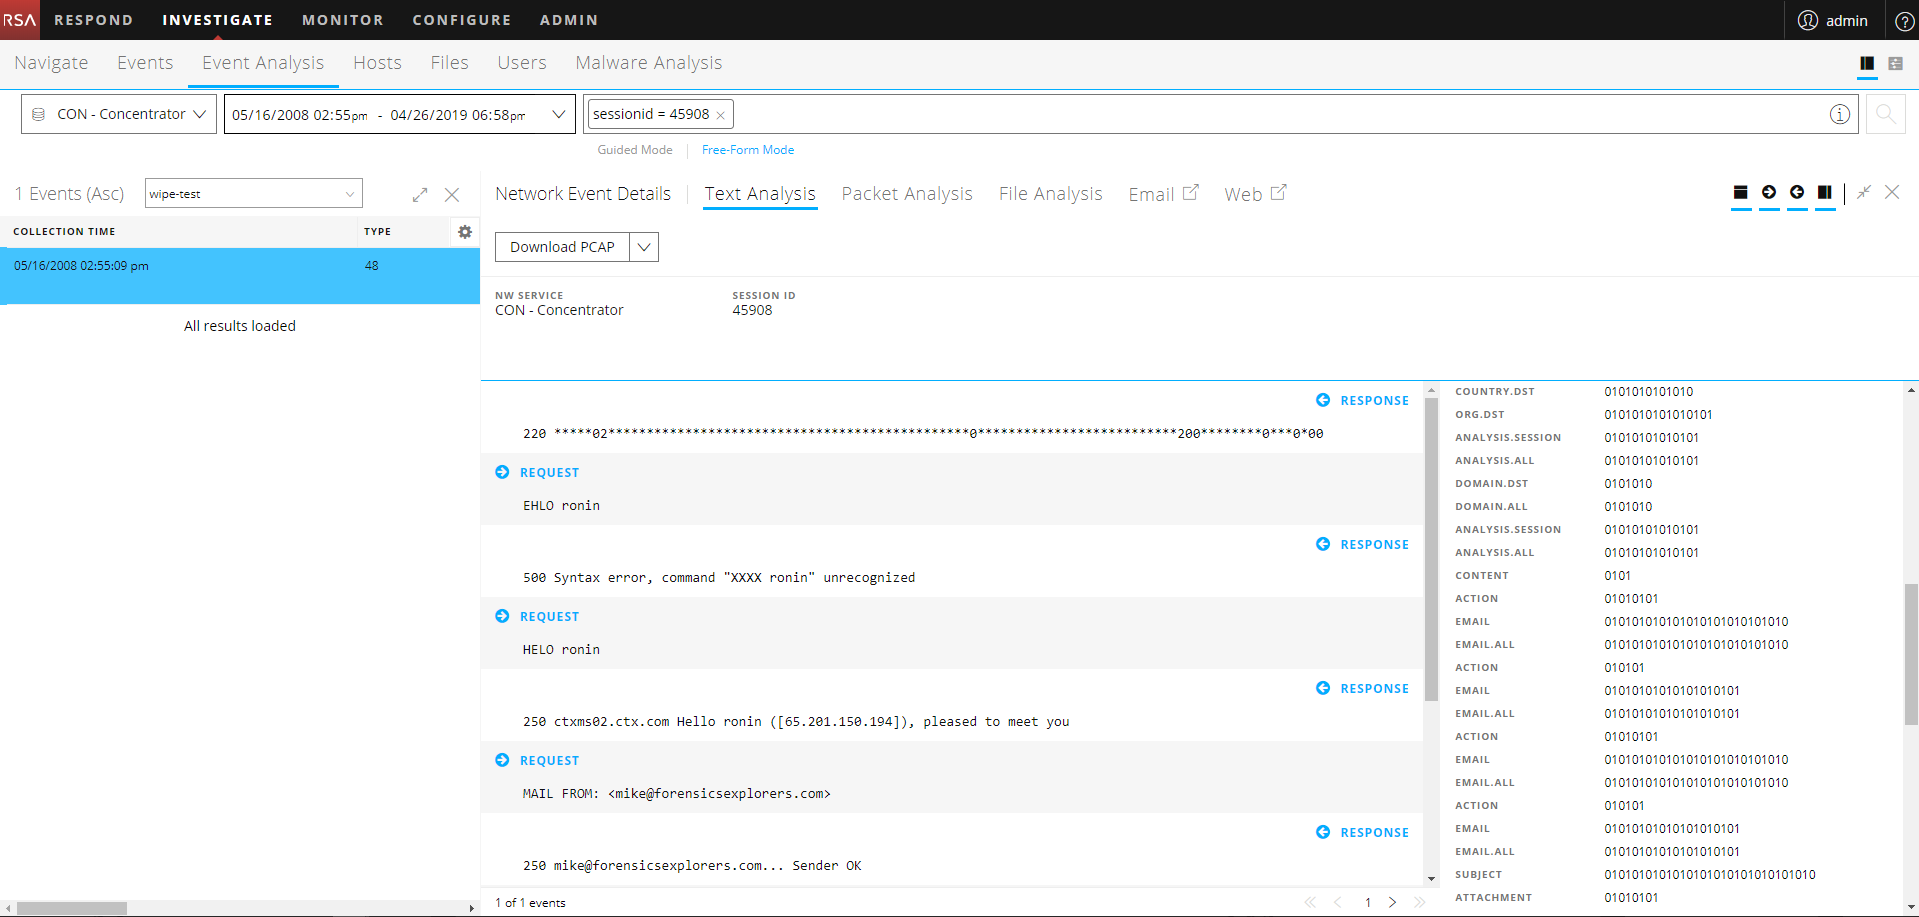Open the Malware Analysis tab

648,63
